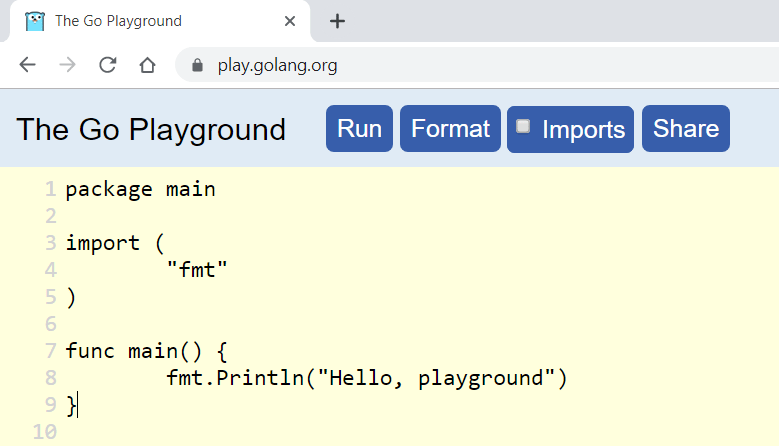Enable the Imports checkbox
Viewport: 779px width, 446px height.
click(523, 127)
